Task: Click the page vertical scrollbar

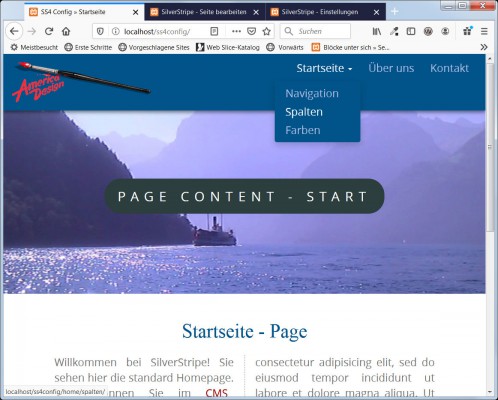Action: tap(489, 147)
